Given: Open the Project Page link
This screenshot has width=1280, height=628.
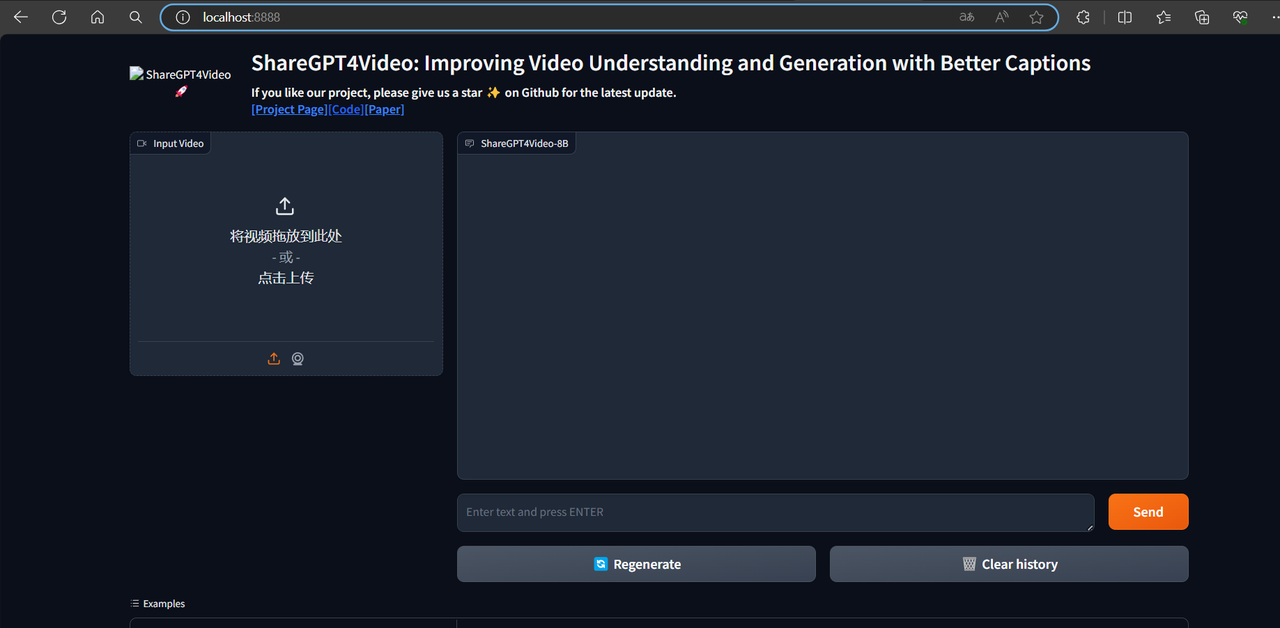Looking at the screenshot, I should click(x=289, y=109).
